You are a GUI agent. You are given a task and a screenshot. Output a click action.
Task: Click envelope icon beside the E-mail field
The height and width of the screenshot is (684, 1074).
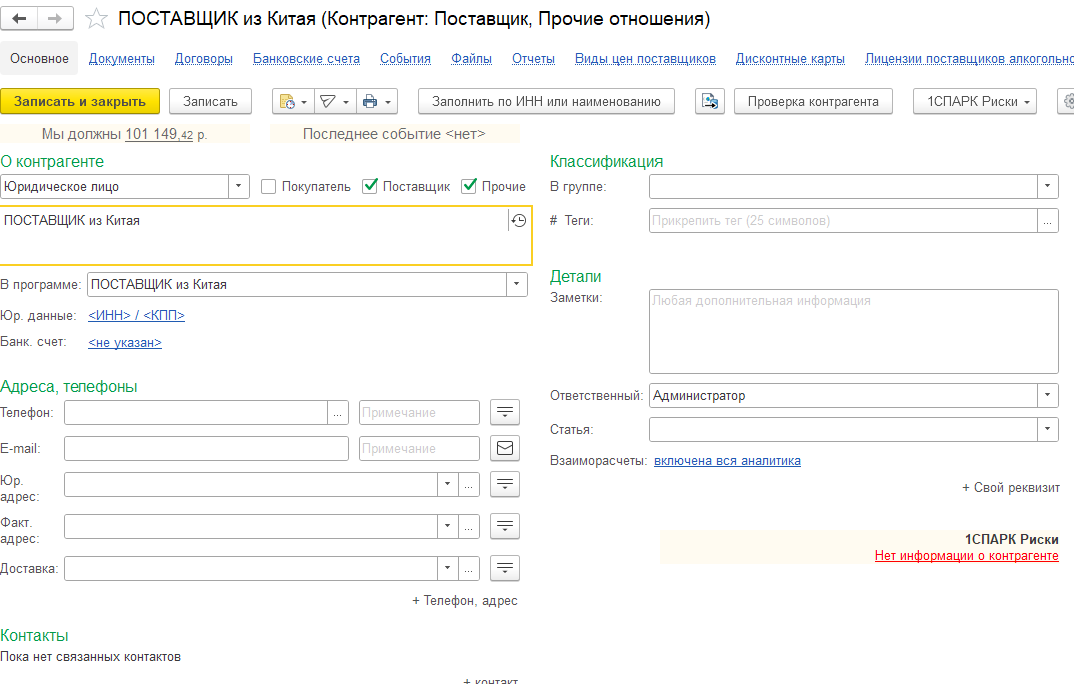click(x=505, y=448)
